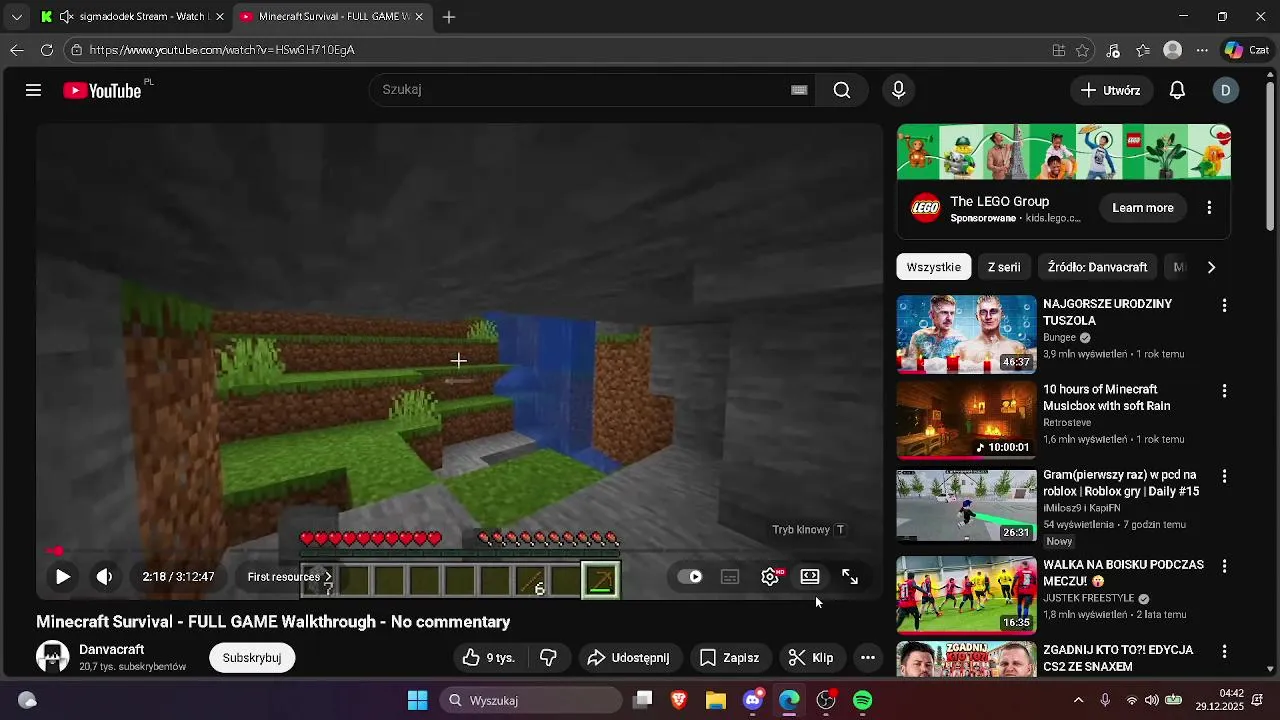Mute the video volume
1280x720 pixels.
[104, 577]
